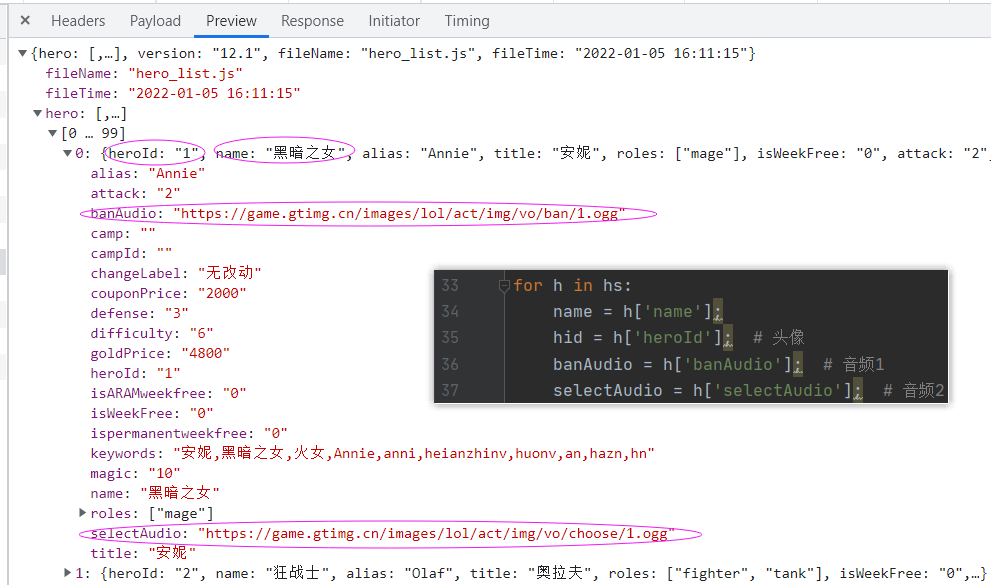Screen dimensions: 991x585
Task: Select the title: "安妮" property row
Action: click(143, 553)
